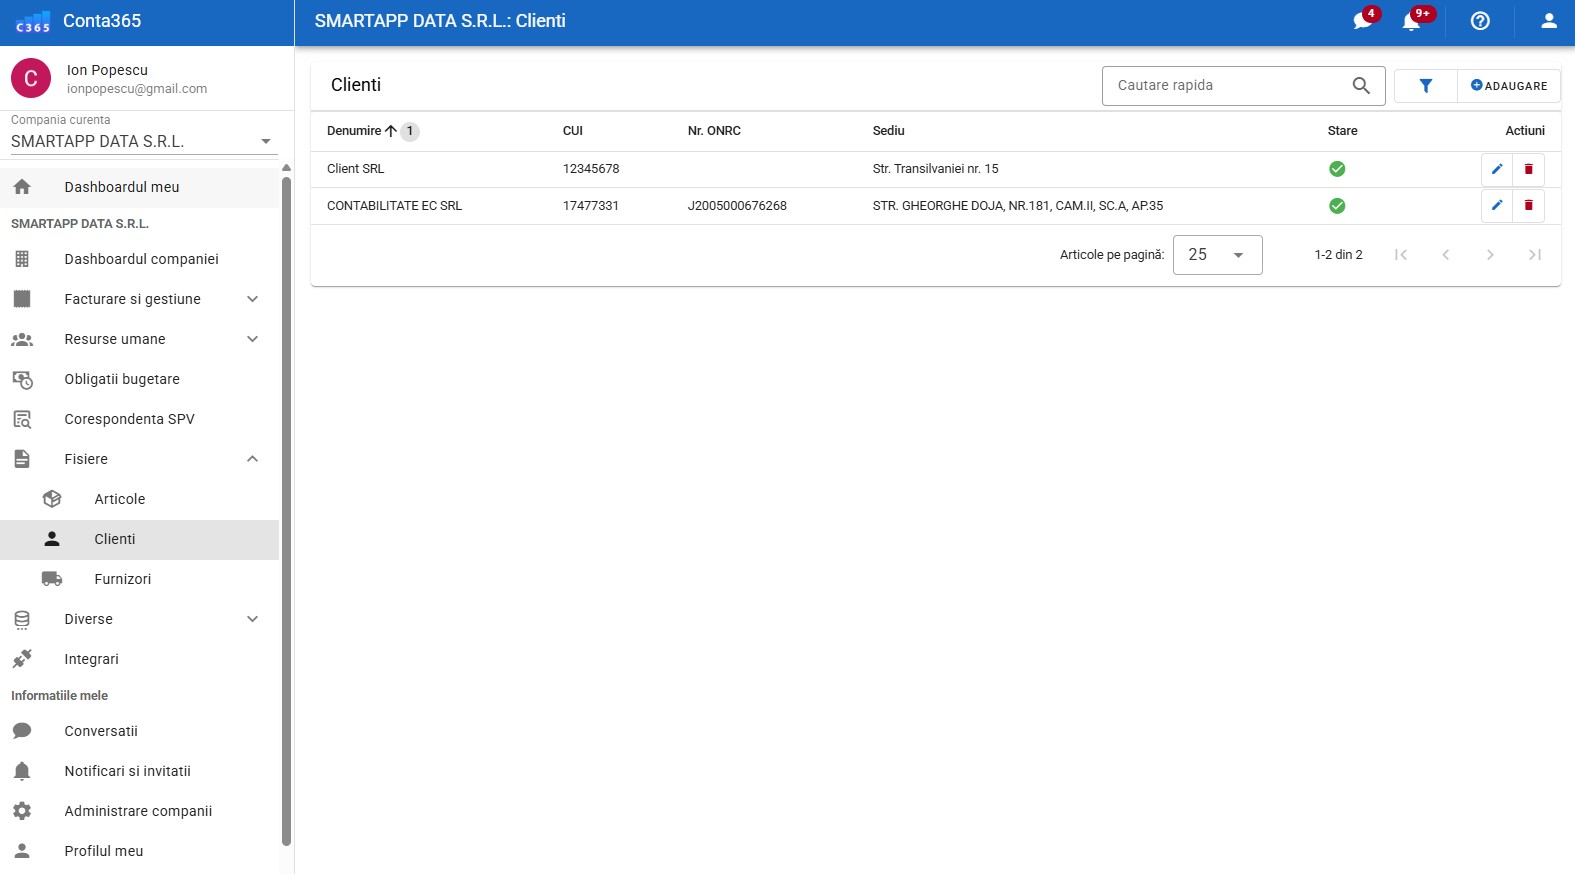
Task: Open the conversations chat icon in header
Action: 1362,21
